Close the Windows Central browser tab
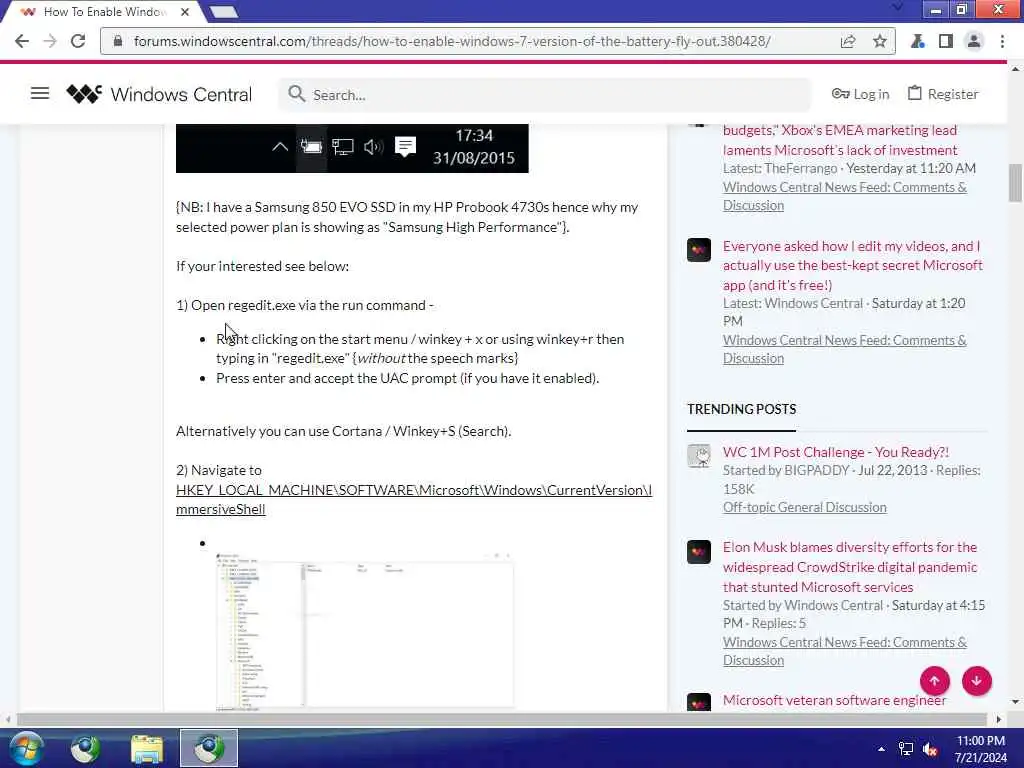1024x768 pixels. [x=185, y=12]
